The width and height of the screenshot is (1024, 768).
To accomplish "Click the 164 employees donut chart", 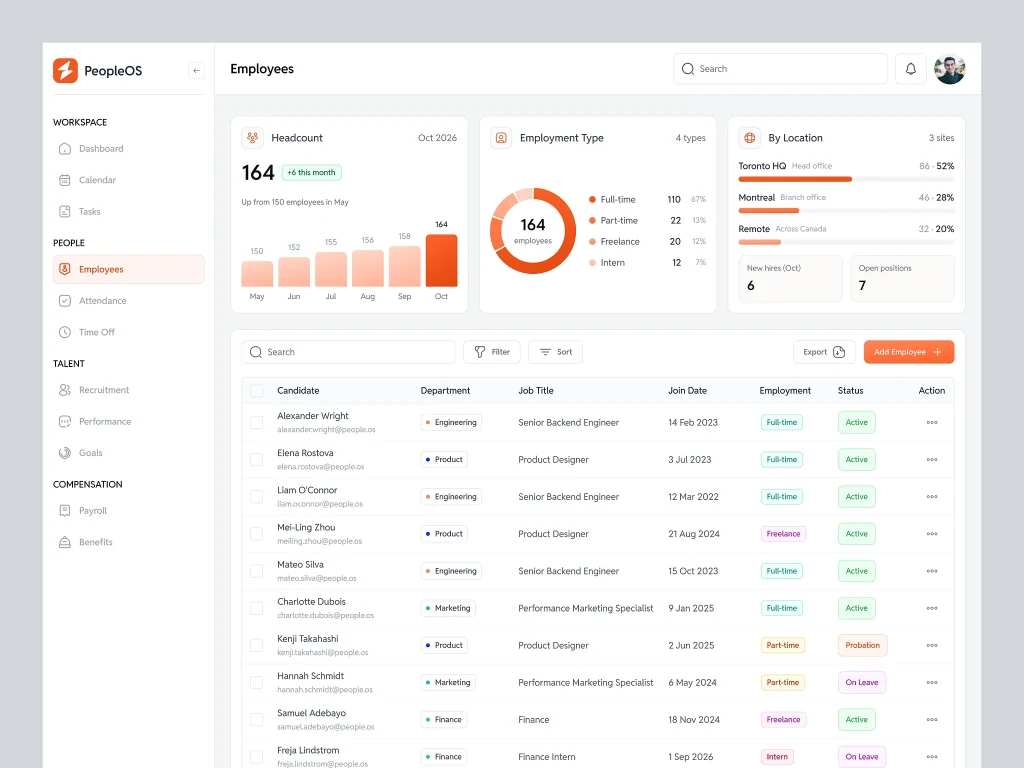I will (533, 231).
